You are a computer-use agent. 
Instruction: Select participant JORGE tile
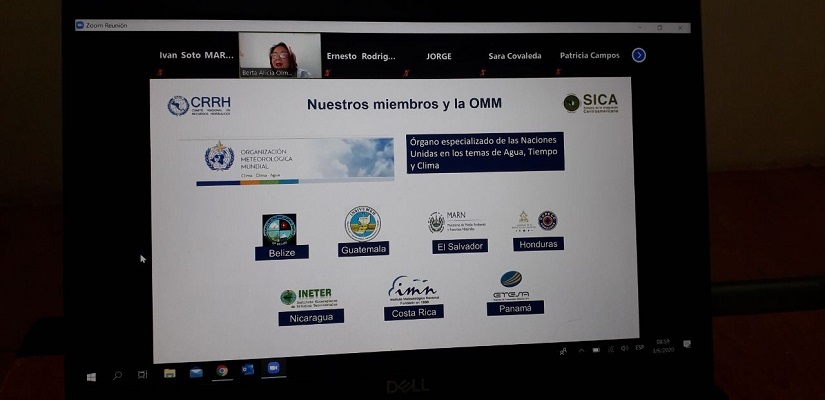coord(439,56)
